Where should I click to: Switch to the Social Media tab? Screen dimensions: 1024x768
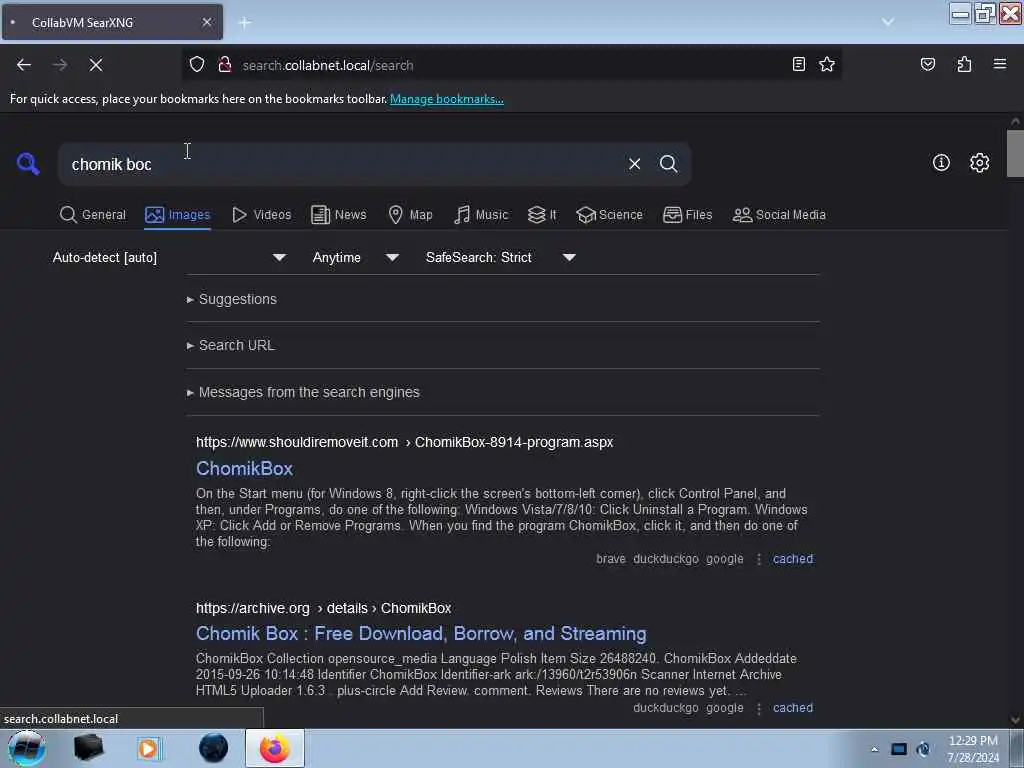tap(779, 215)
